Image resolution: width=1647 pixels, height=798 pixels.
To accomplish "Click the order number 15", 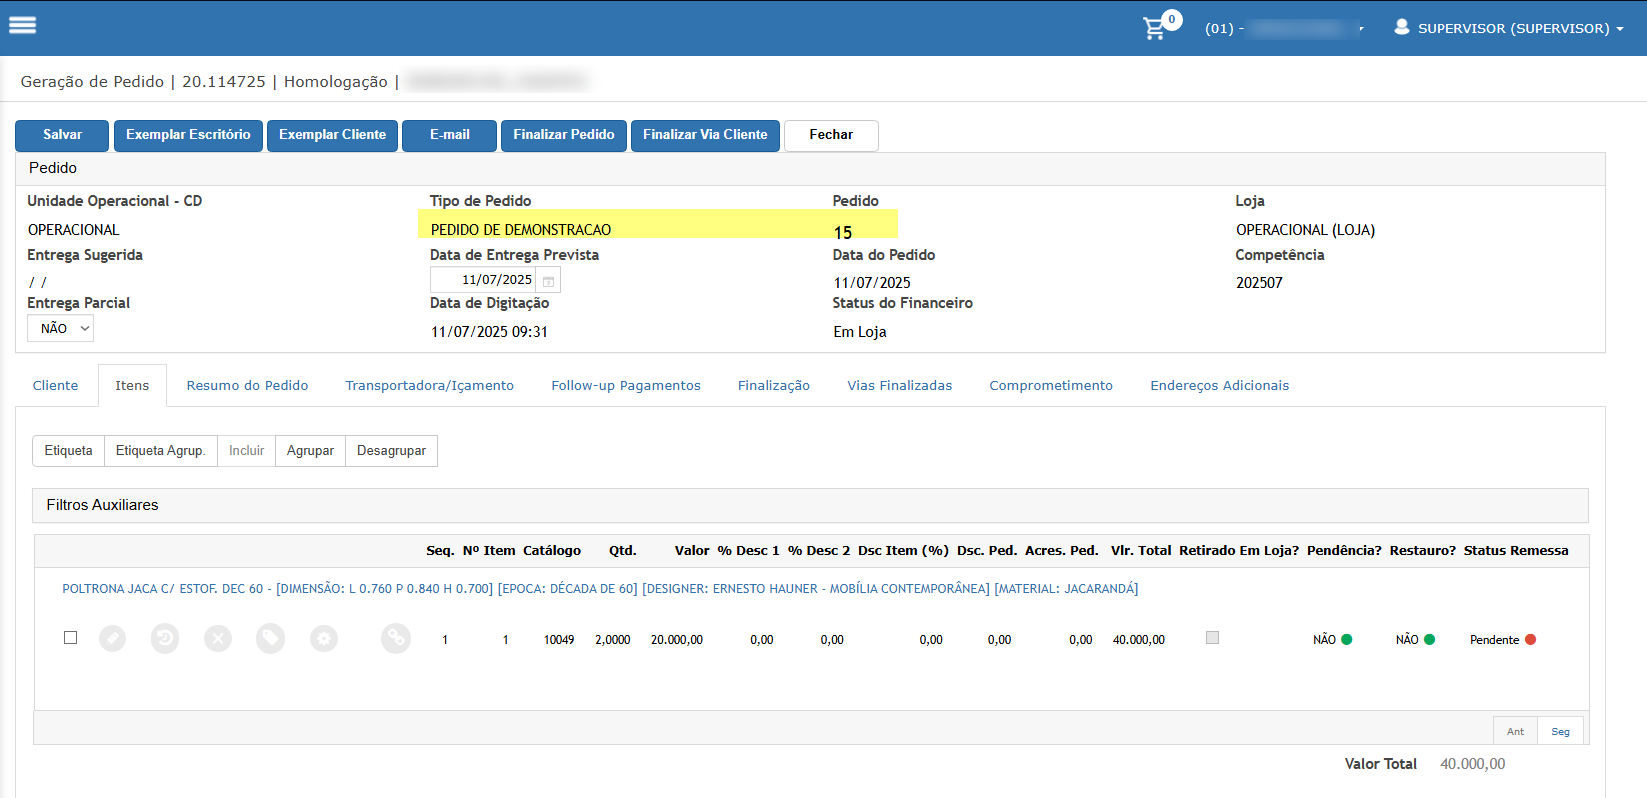I will (x=843, y=232).
